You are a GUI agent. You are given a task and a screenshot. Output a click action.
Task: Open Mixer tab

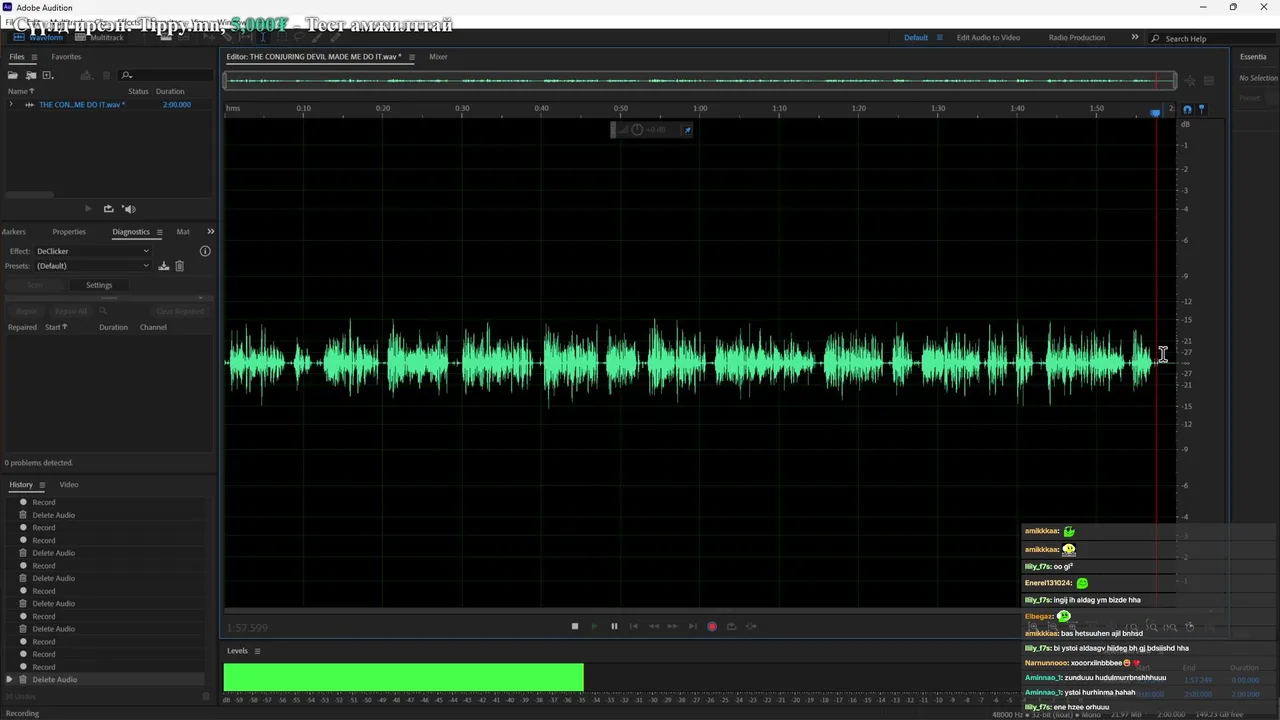(438, 57)
